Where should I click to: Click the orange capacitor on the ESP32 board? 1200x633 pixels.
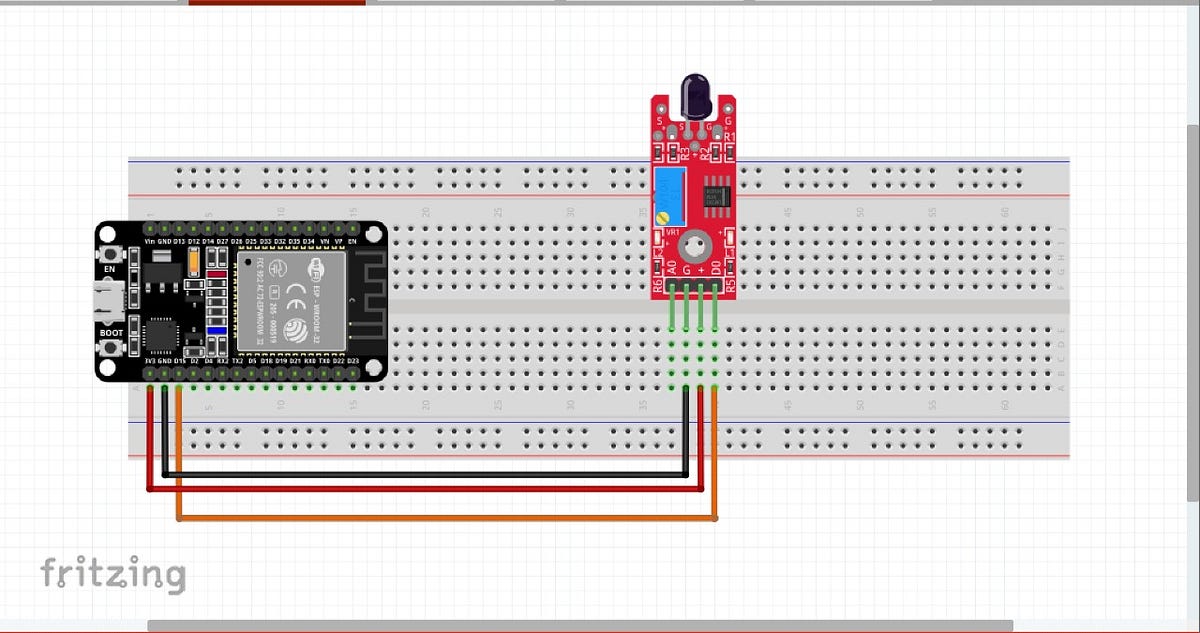tap(194, 263)
